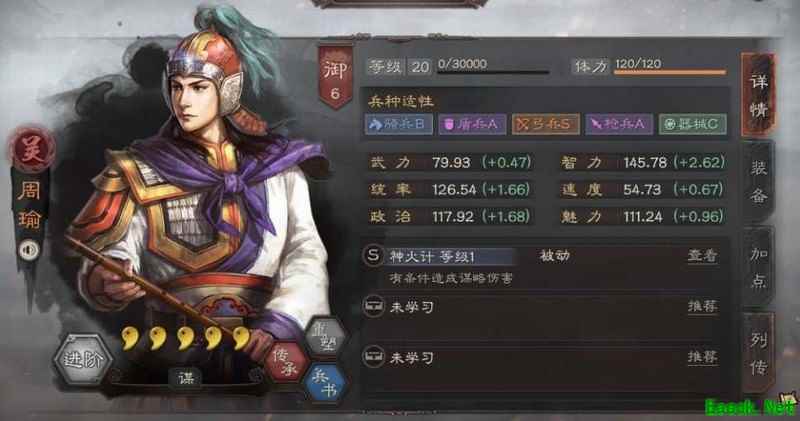Click the 进阶 hexagon button

click(x=83, y=359)
